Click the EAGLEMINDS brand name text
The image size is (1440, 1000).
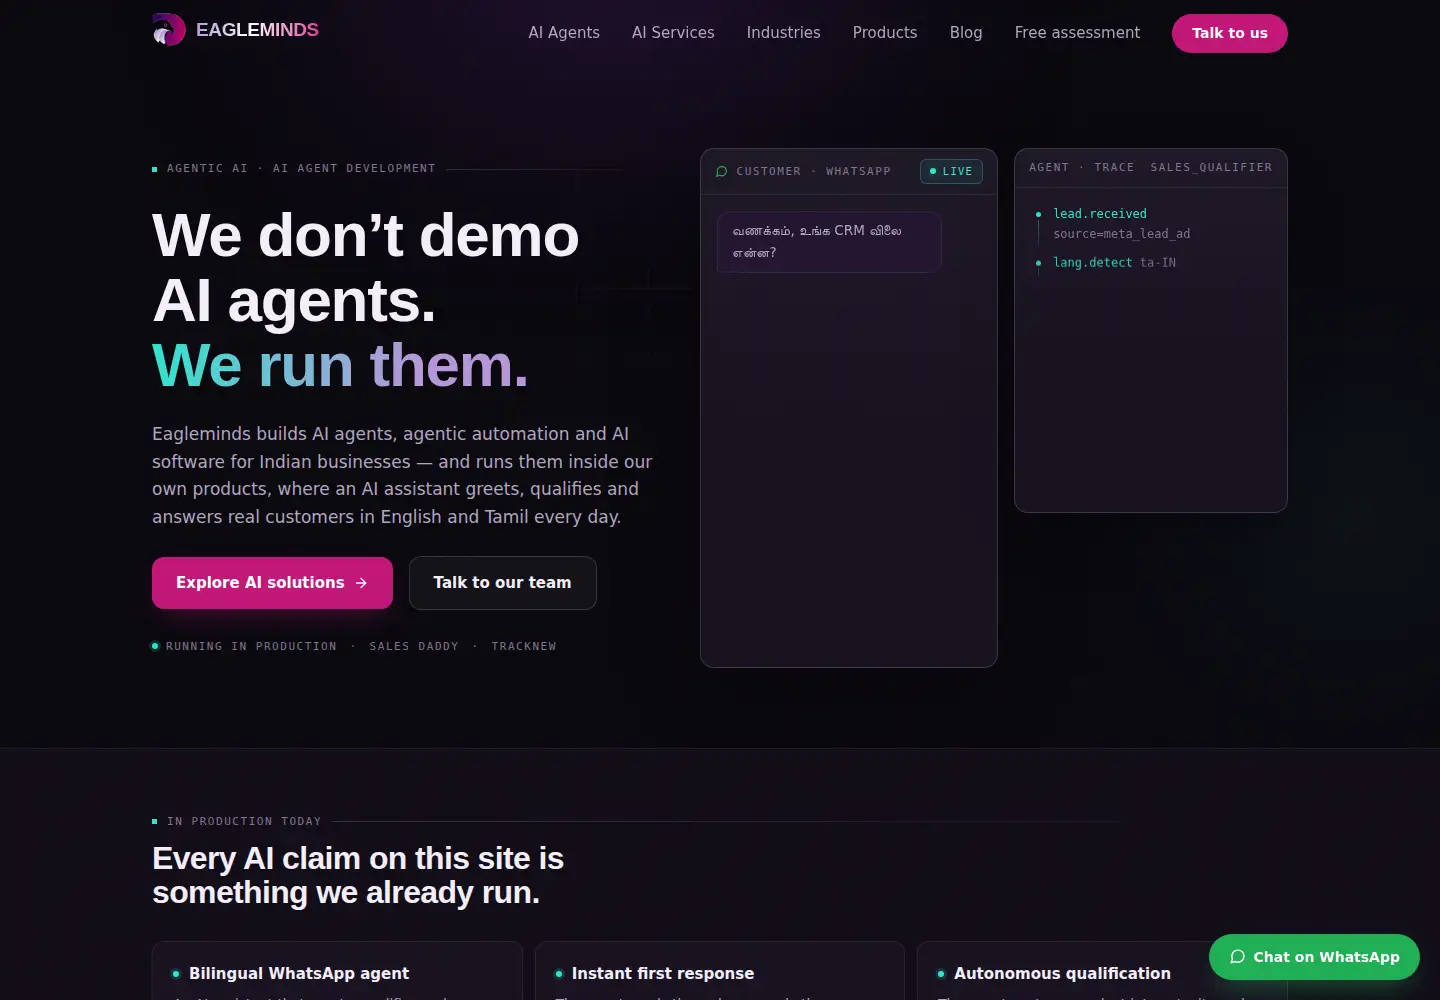(257, 30)
